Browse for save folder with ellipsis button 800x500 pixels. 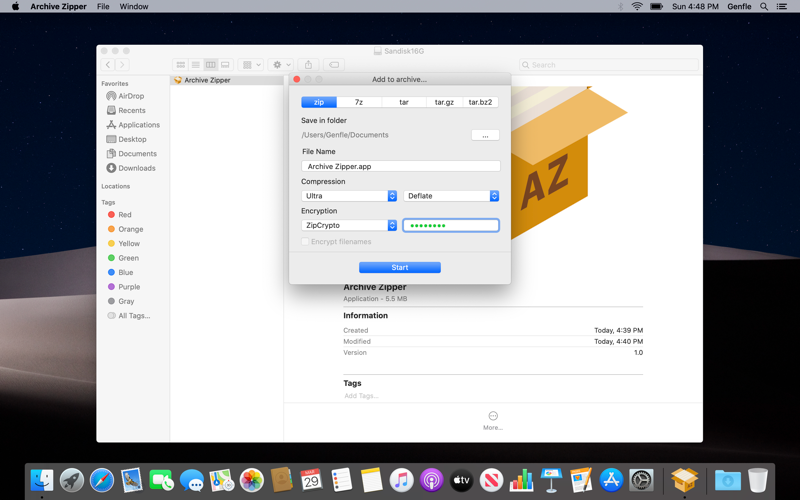(x=485, y=135)
